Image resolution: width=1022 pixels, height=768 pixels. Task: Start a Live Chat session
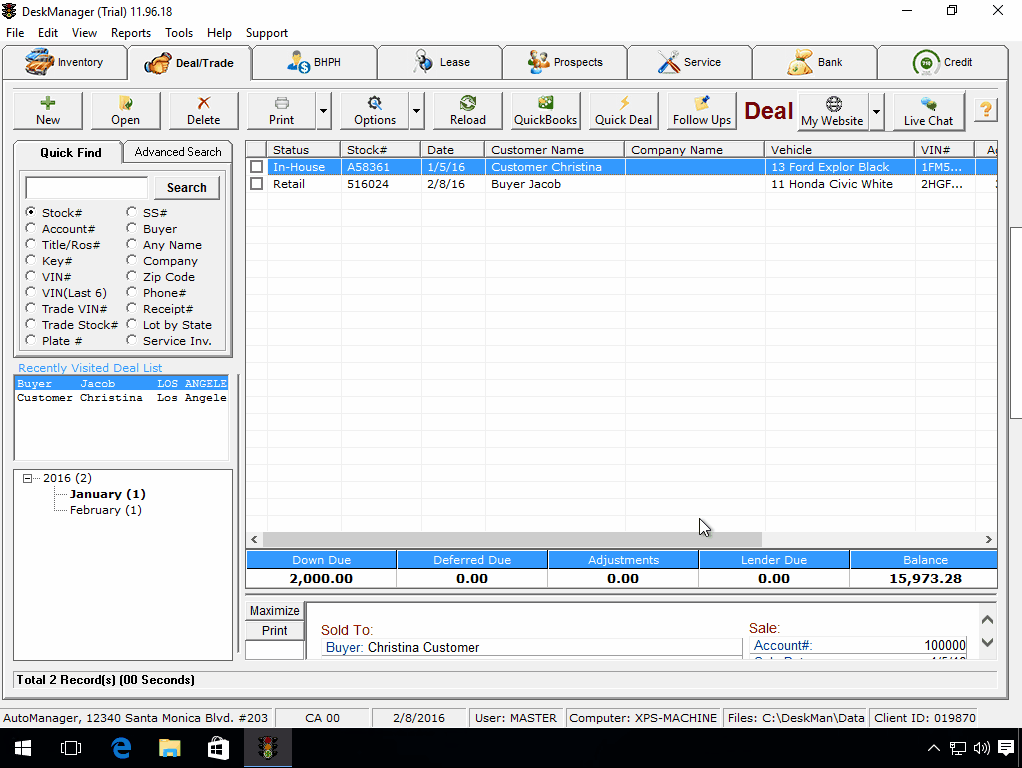[928, 111]
